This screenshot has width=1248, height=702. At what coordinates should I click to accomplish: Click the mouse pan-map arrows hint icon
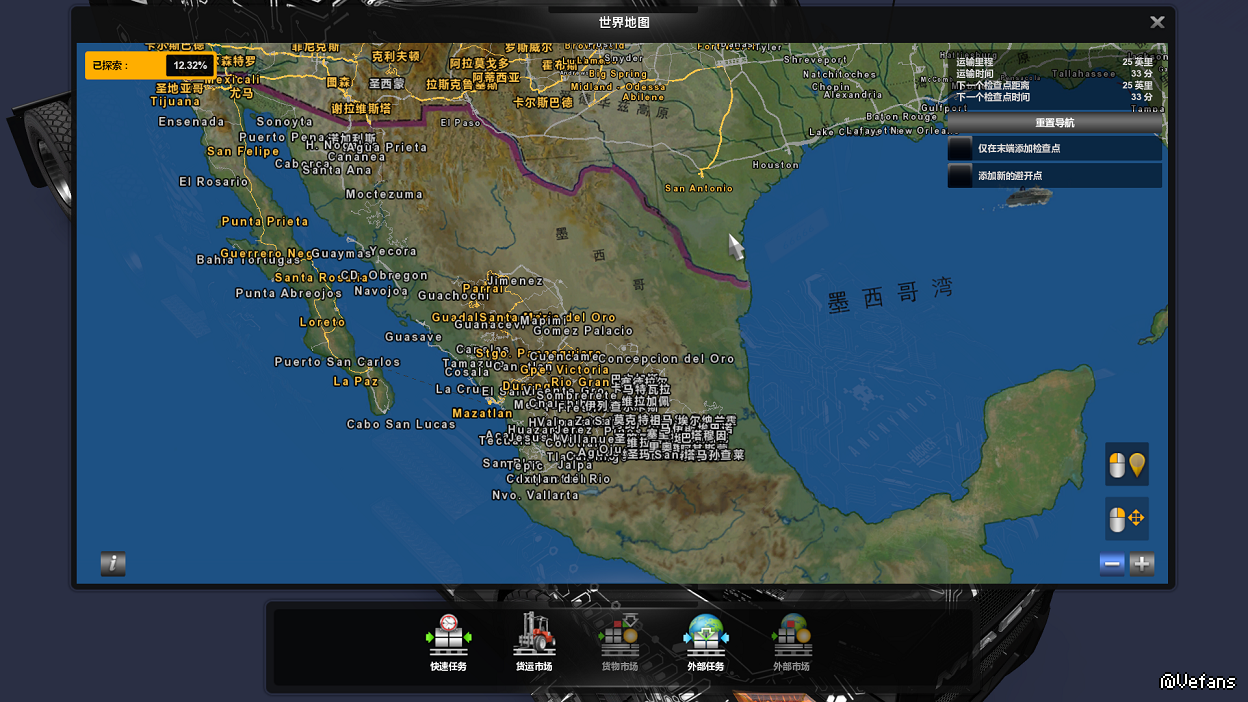click(x=1127, y=519)
